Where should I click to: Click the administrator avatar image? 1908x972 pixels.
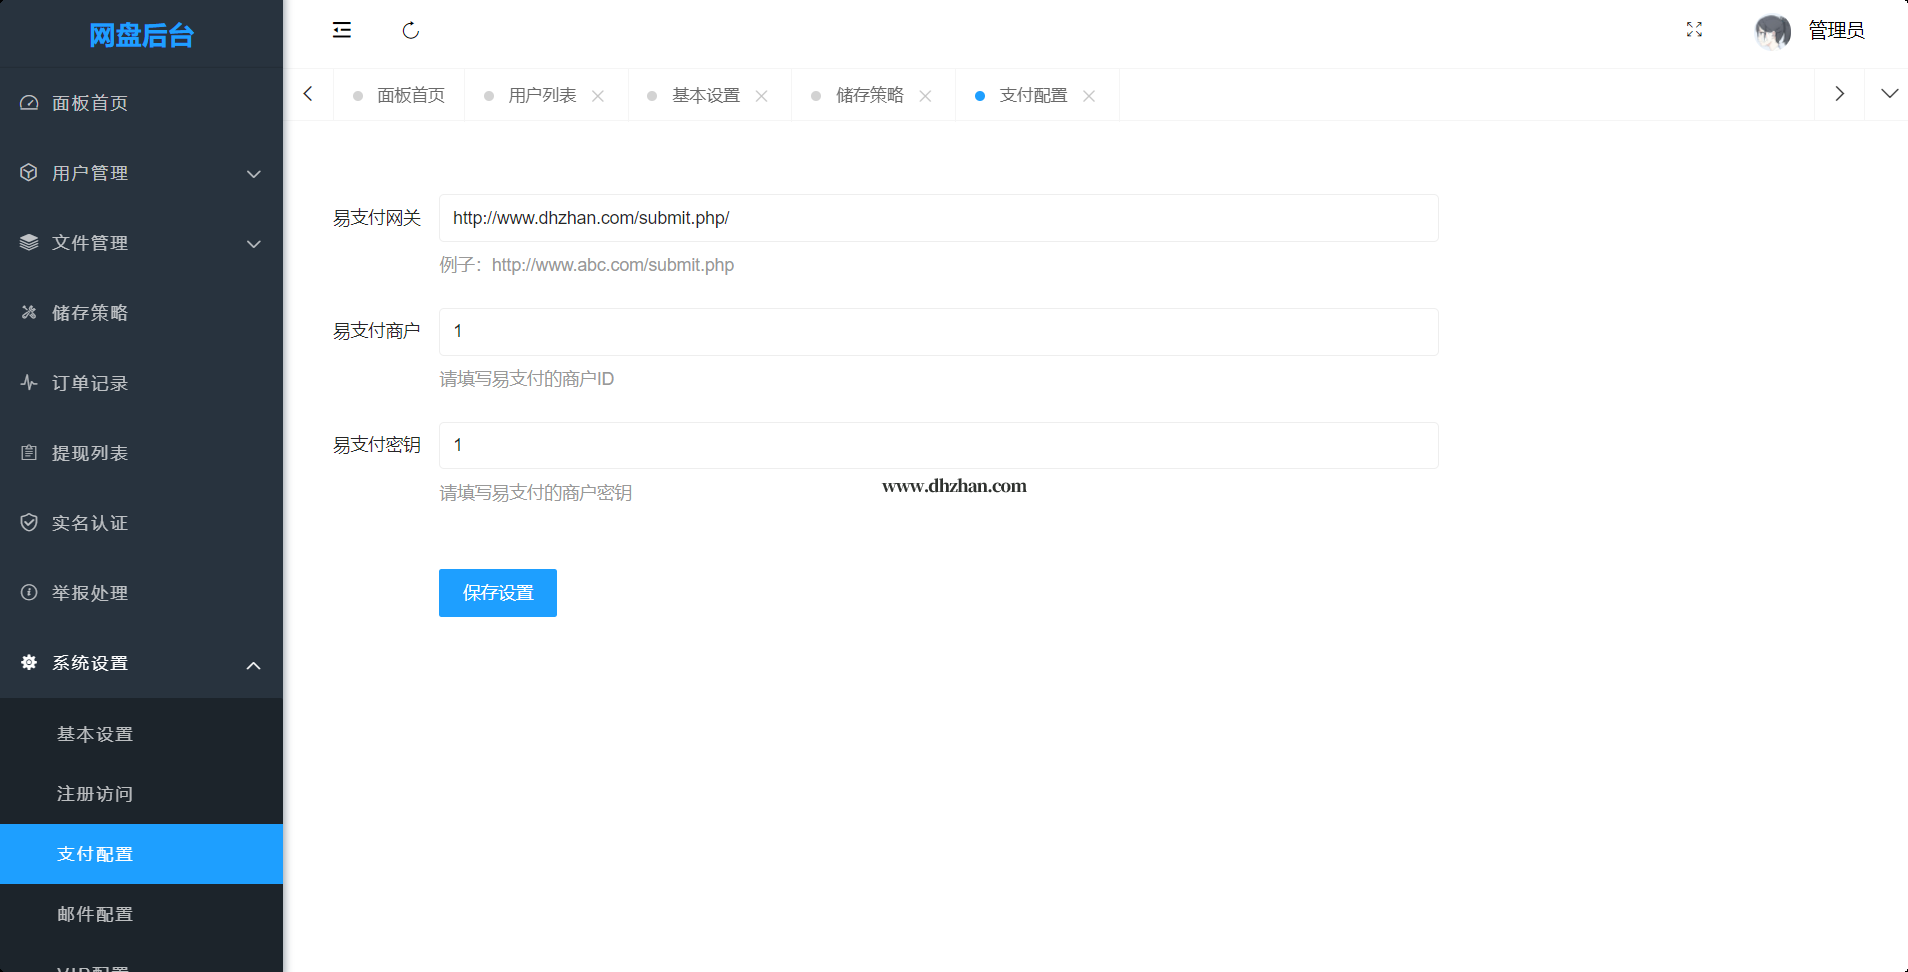pyautogui.click(x=1772, y=31)
